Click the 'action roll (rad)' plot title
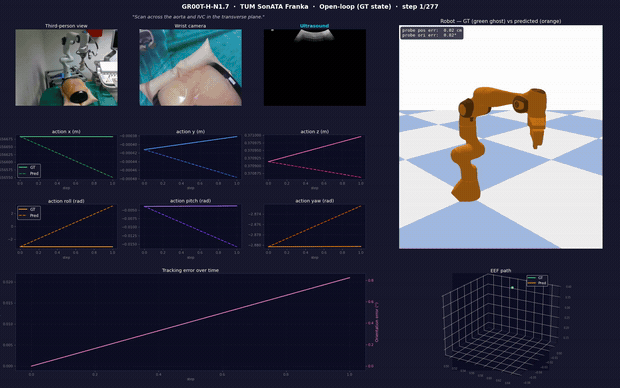This screenshot has height=388, width=620. point(66,201)
